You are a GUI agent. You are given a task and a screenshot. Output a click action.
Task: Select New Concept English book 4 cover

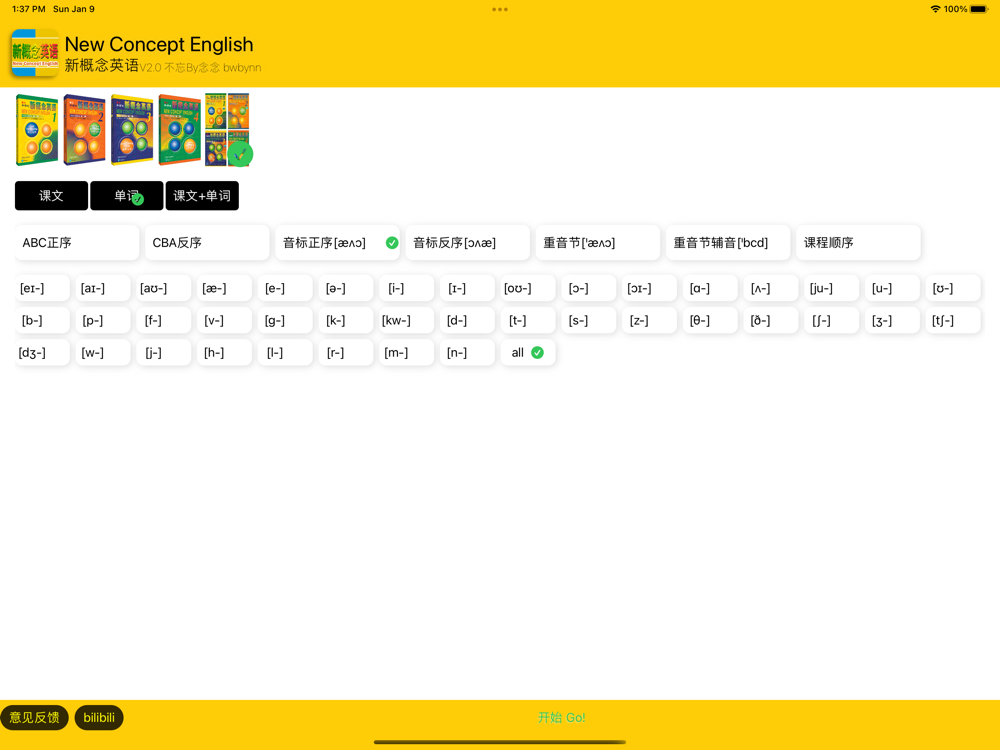[x=180, y=129]
